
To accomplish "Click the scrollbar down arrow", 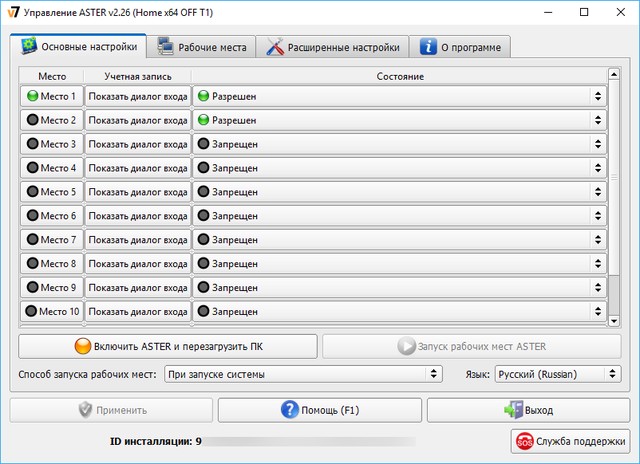I will pos(614,321).
